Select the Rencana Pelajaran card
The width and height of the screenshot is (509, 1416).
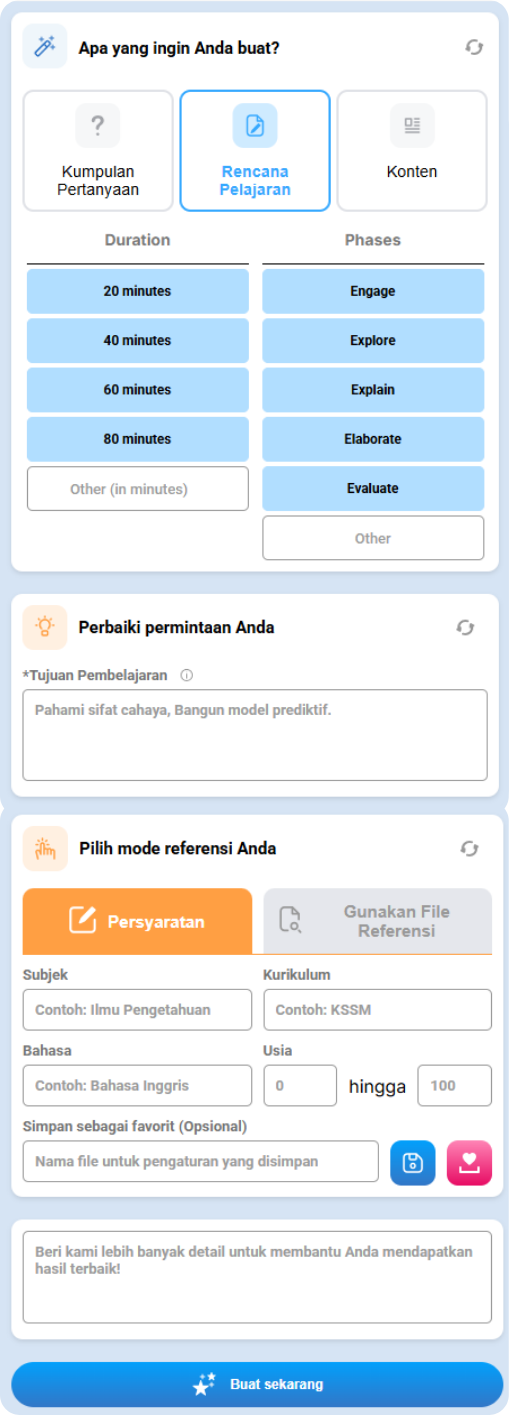[255, 151]
